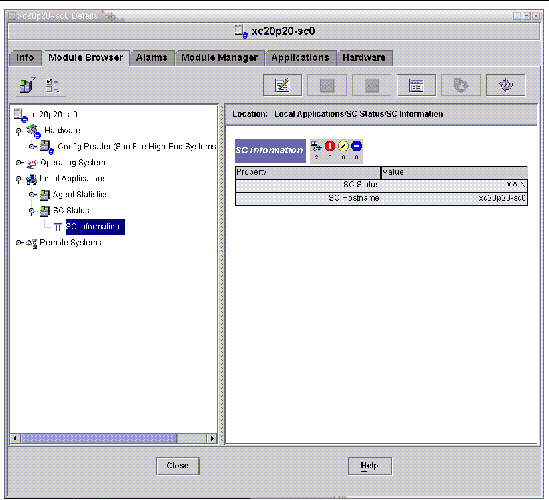Image resolution: width=549 pixels, height=500 pixels.
Task: Select the Module Browser tab
Action: [x=85, y=58]
